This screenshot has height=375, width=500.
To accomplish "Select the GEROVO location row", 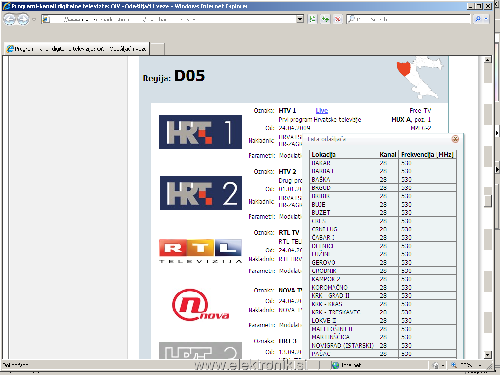I will (x=382, y=263).
